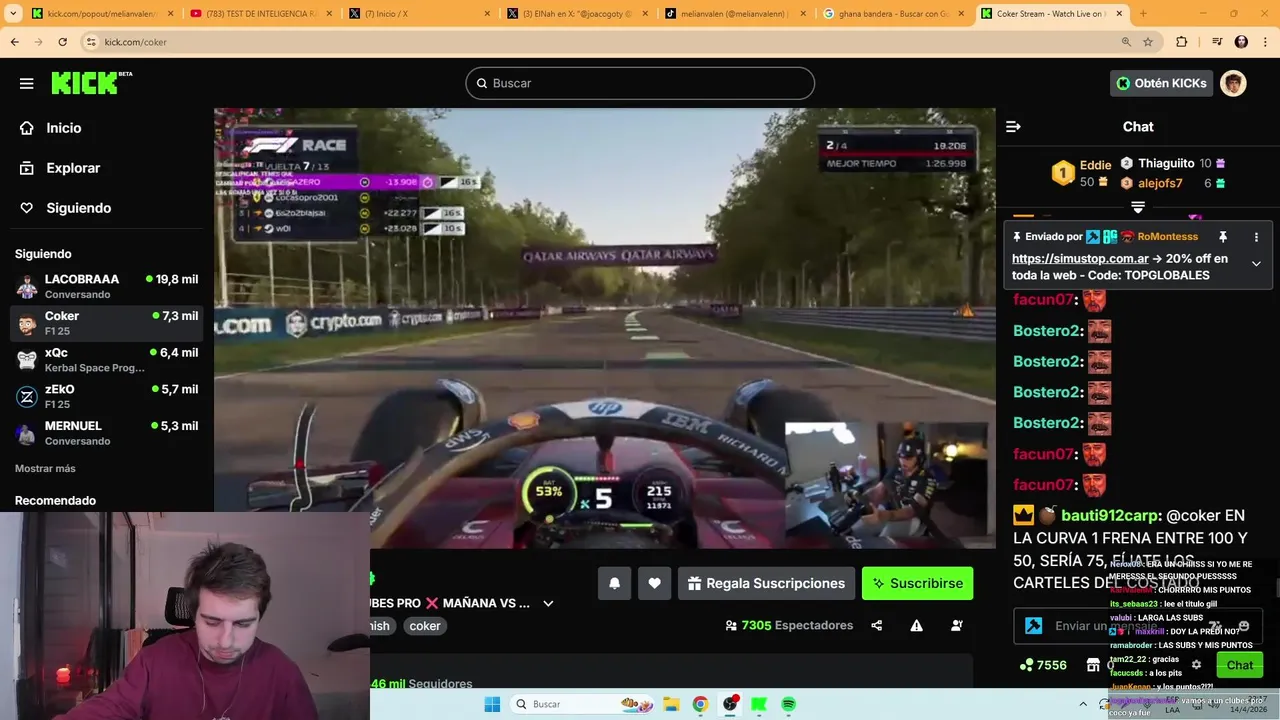Screen dimensions: 1280x720
Task: Click the heart follow button
Action: (654, 583)
